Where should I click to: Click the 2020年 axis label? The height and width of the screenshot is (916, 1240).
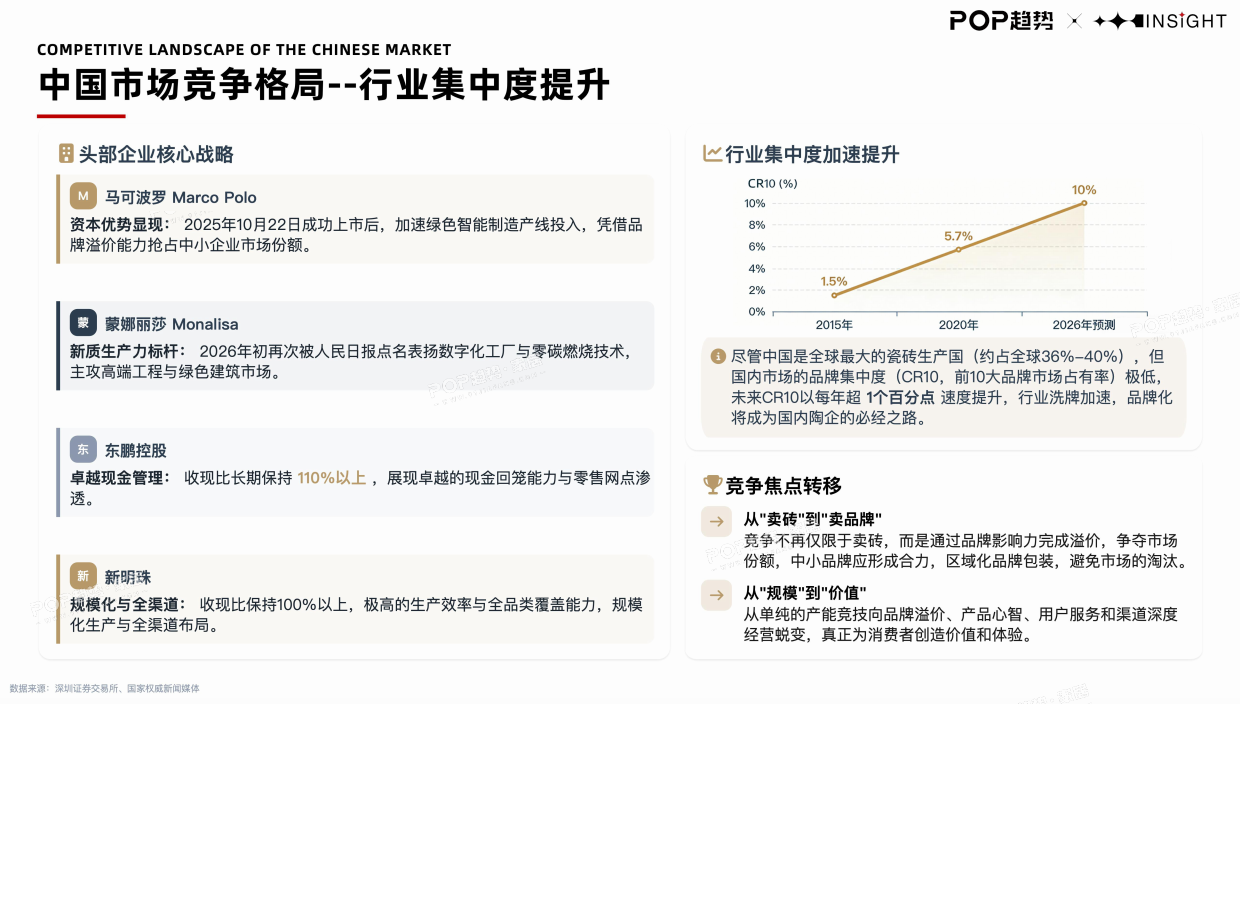coord(958,325)
